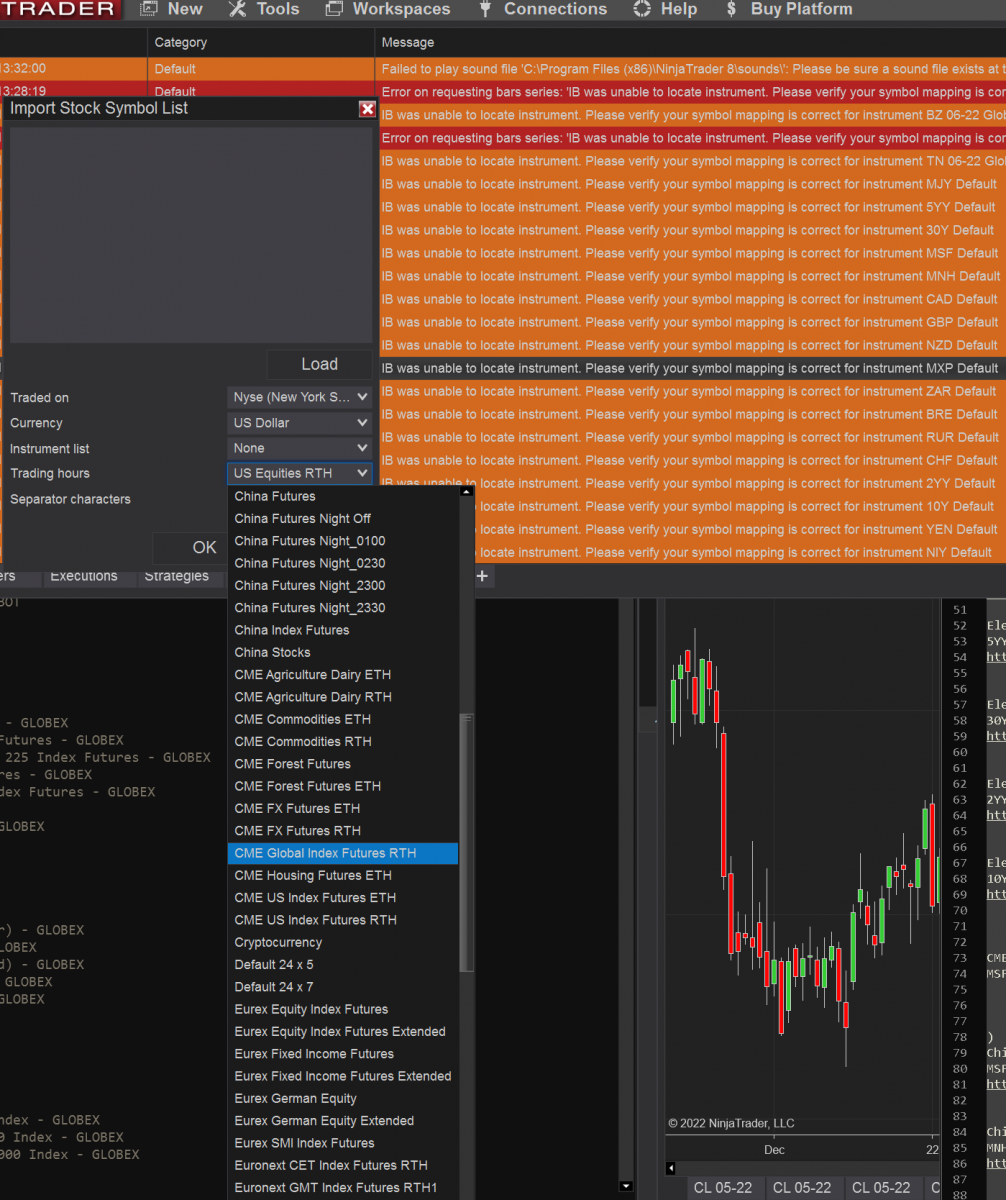Select Eurex German Equity option
Viewport: 1006px width, 1200px height.
343,1098
